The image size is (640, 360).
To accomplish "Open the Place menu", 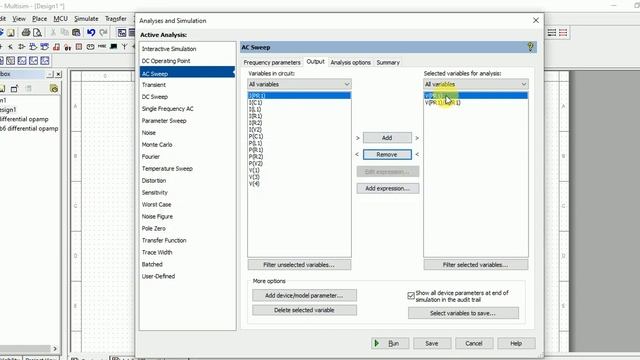I will point(40,19).
